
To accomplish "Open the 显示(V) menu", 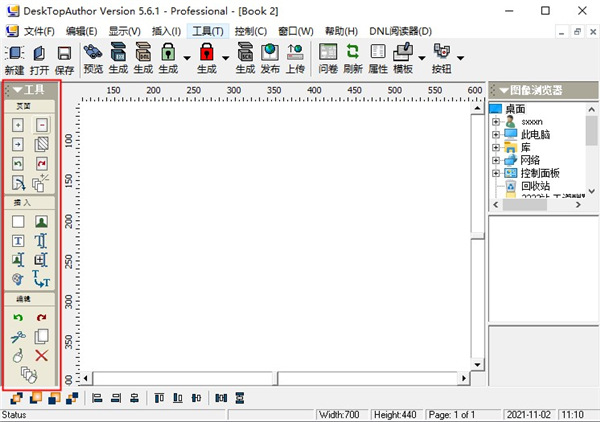I will [x=124, y=31].
